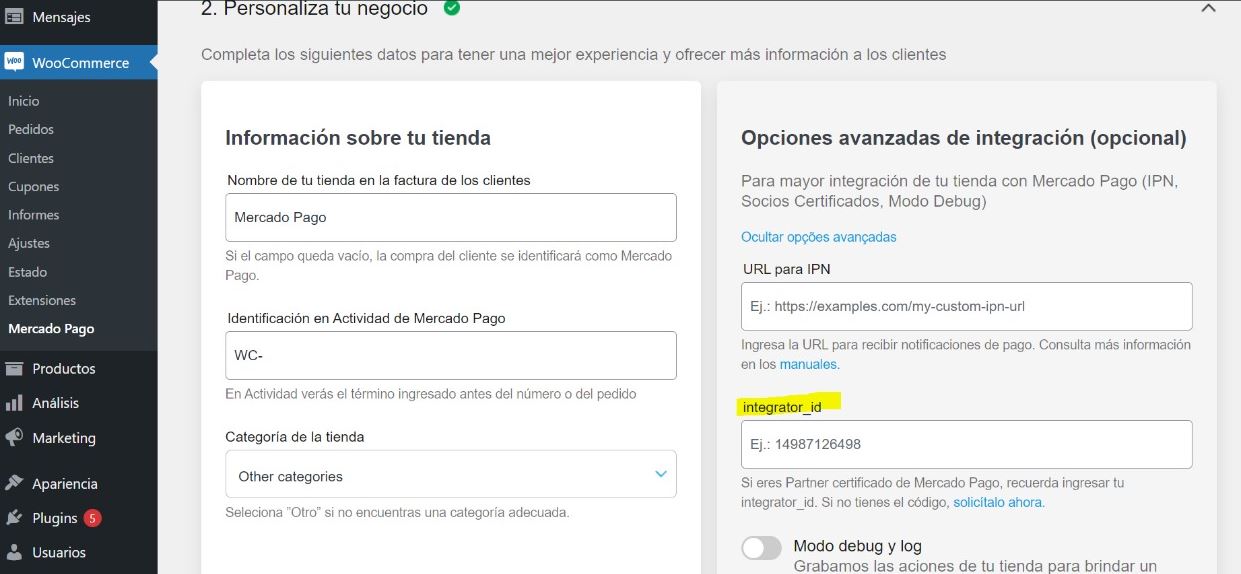The height and width of the screenshot is (574, 1241).
Task: Click the Opciones avanzadas de integración heading
Action: coord(964,138)
